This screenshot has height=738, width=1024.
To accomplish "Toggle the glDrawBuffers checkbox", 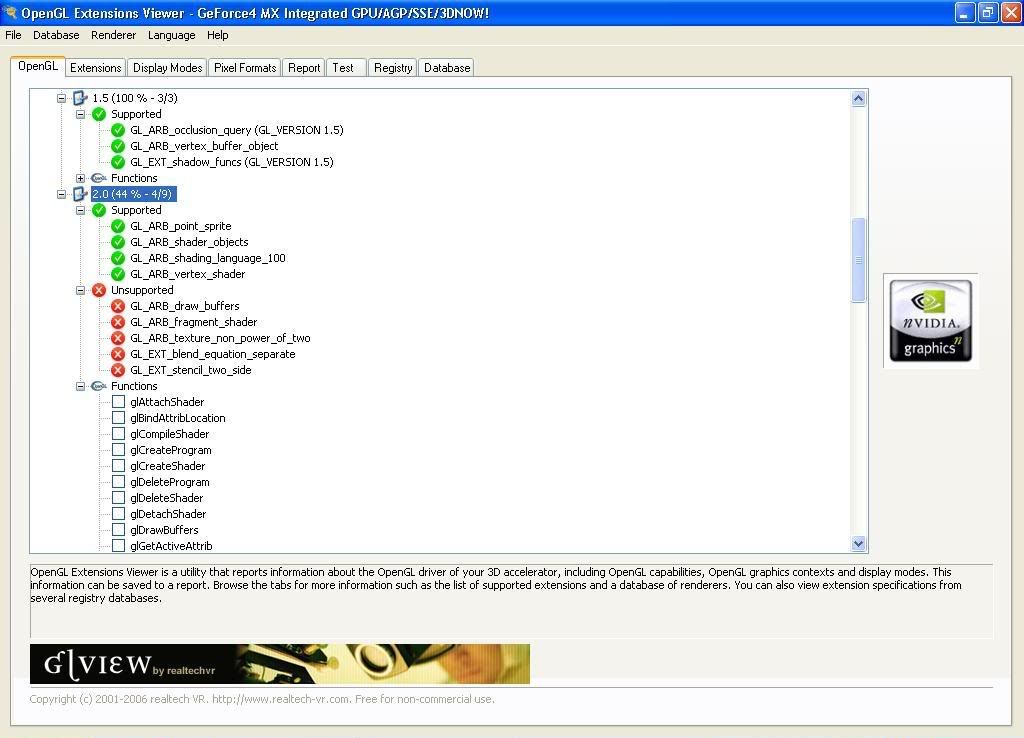I will coord(118,530).
